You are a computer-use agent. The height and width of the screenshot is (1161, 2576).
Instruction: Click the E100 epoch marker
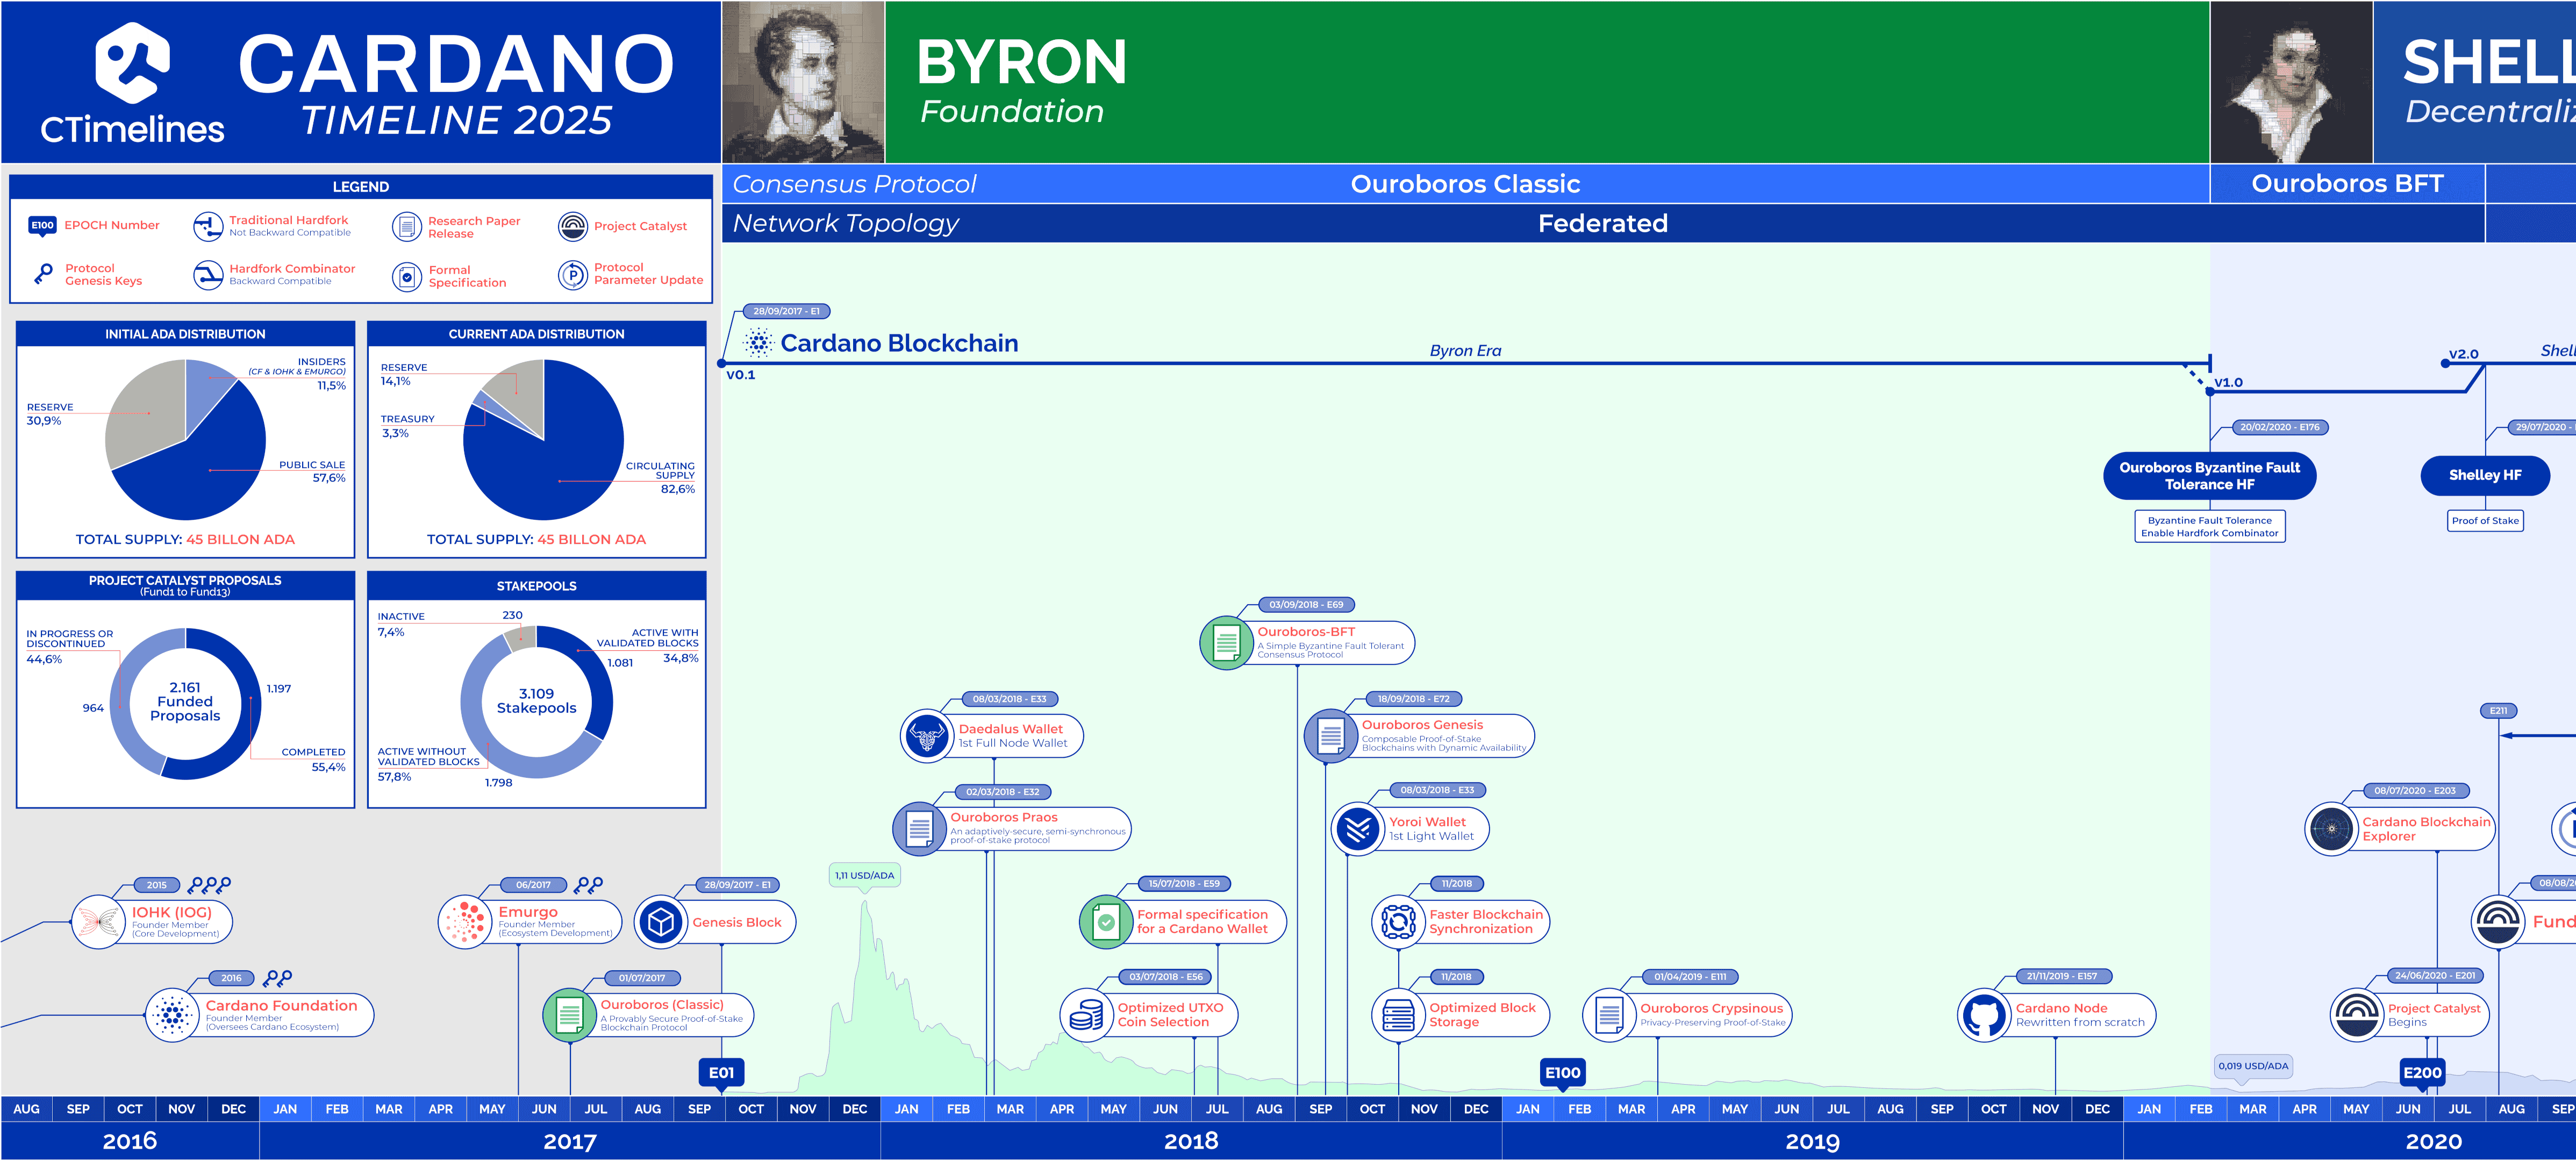click(1562, 1073)
